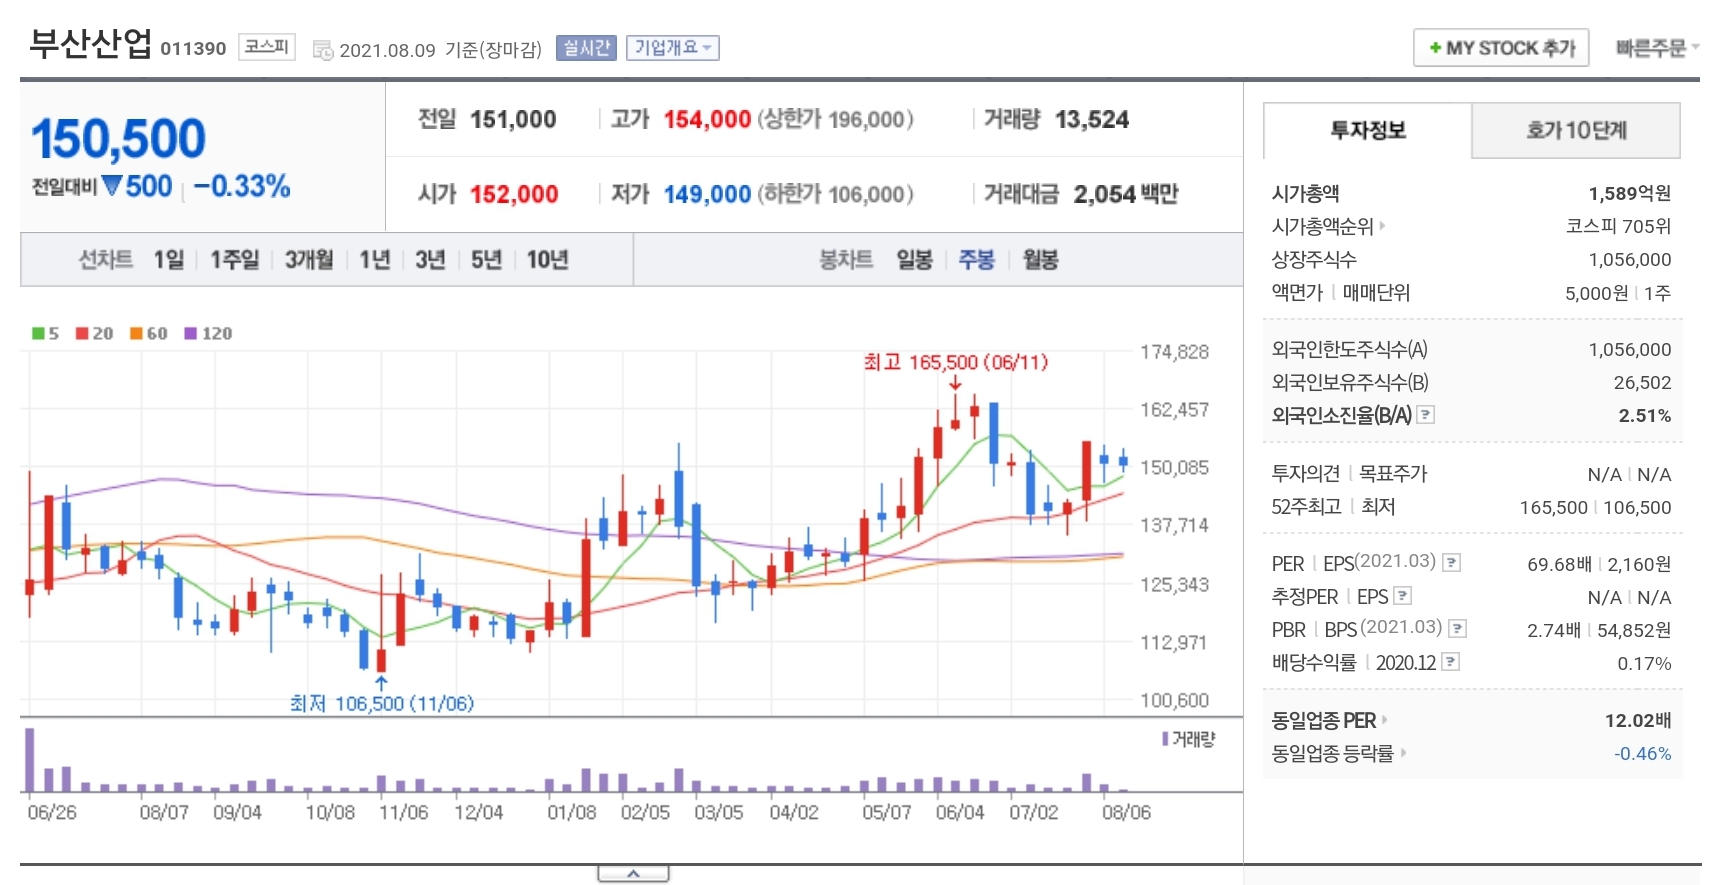Viewport: 1732px width, 885px height.
Task: Click the 거래량 value 13,524
Action: pyautogui.click(x=1092, y=119)
